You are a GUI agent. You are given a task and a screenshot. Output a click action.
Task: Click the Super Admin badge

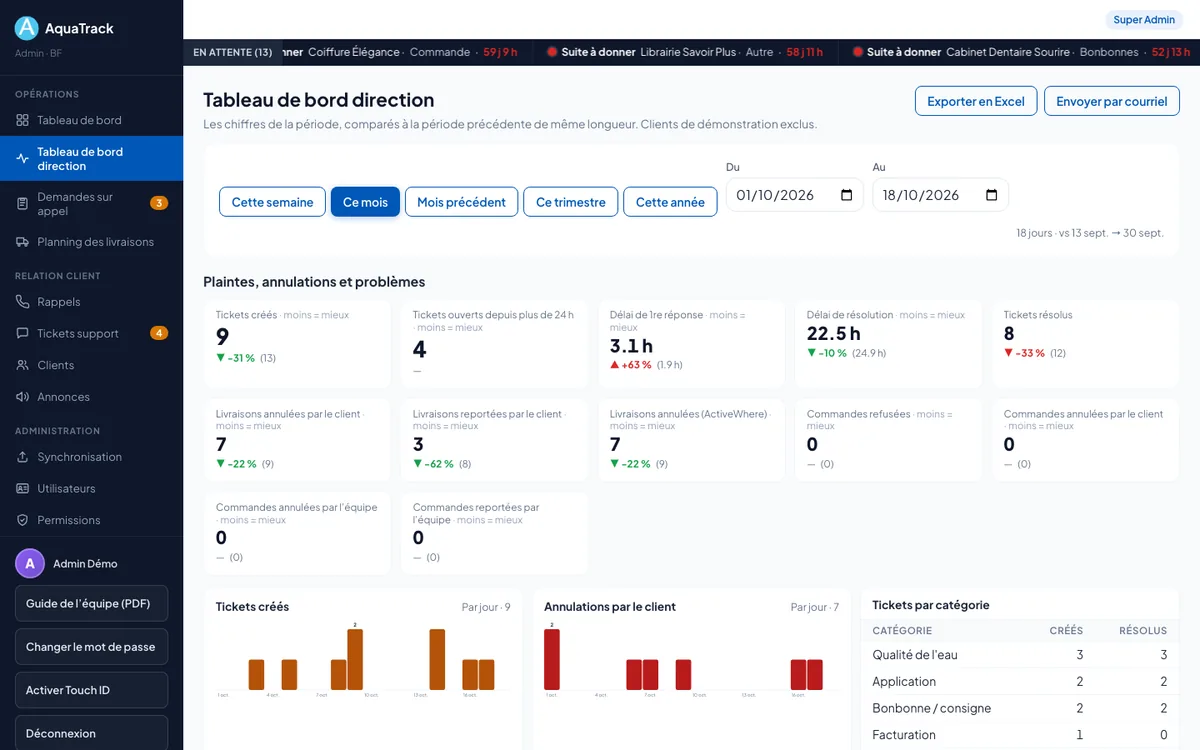1144,20
